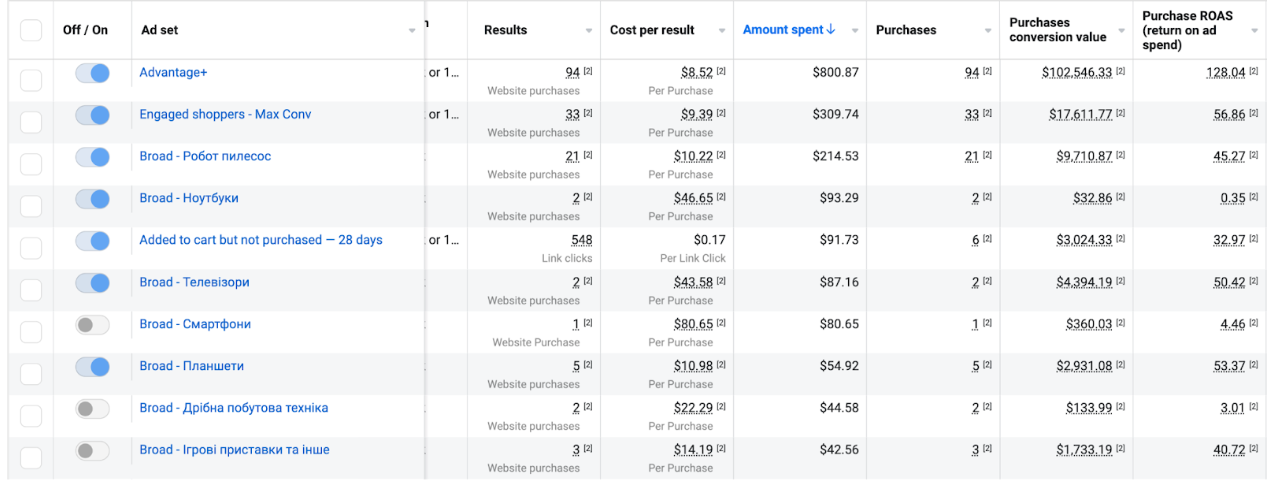Click the footnote [2] icon beside Advantage+ ROAS 128.04
The height and width of the screenshot is (488, 1279).
[x=1256, y=72]
